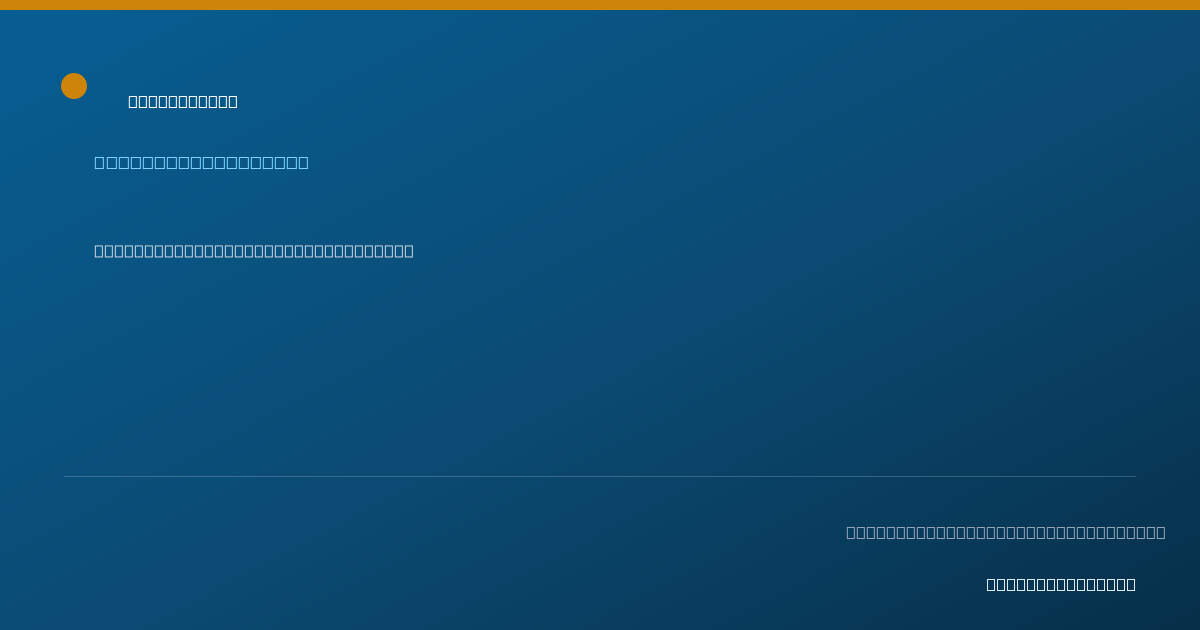
Task: Click the white heading text beside the orange circle
Action: tap(183, 101)
